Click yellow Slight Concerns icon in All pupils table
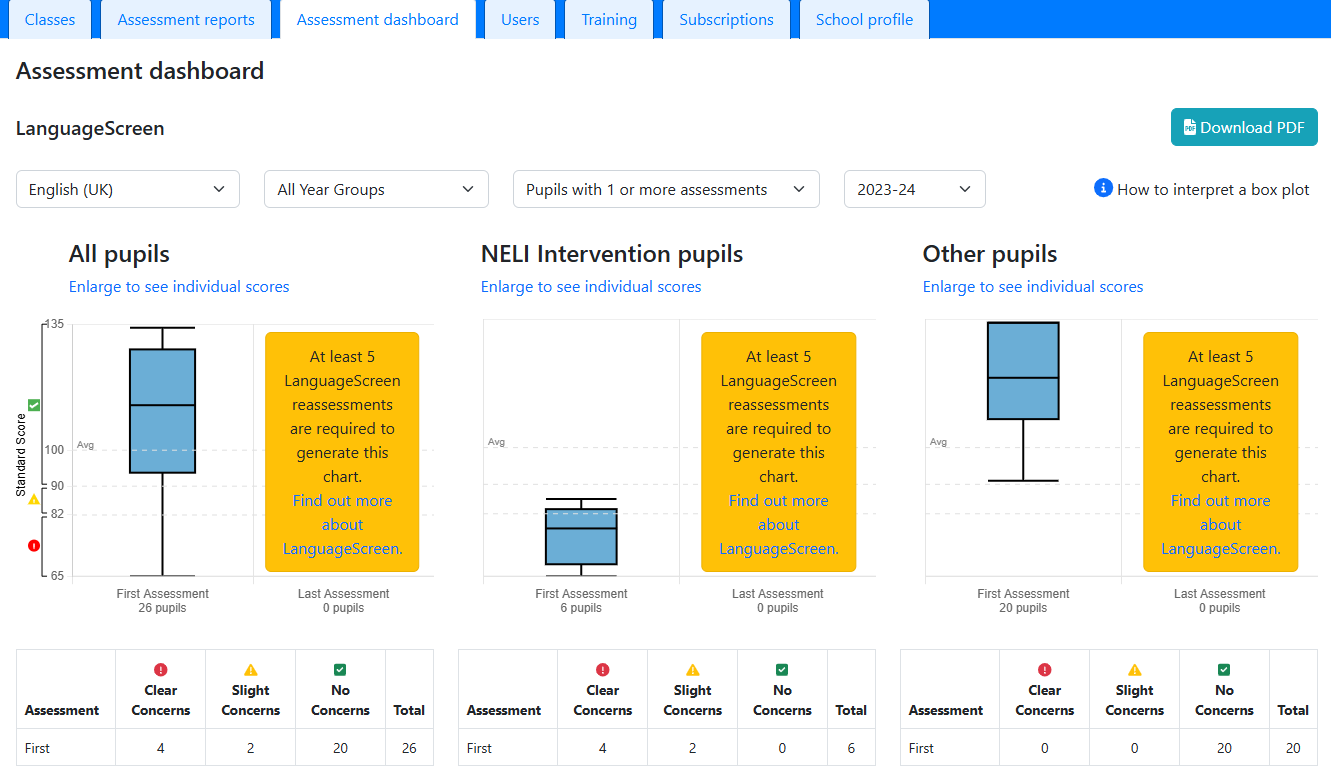This screenshot has height=781, width=1331. point(250,670)
